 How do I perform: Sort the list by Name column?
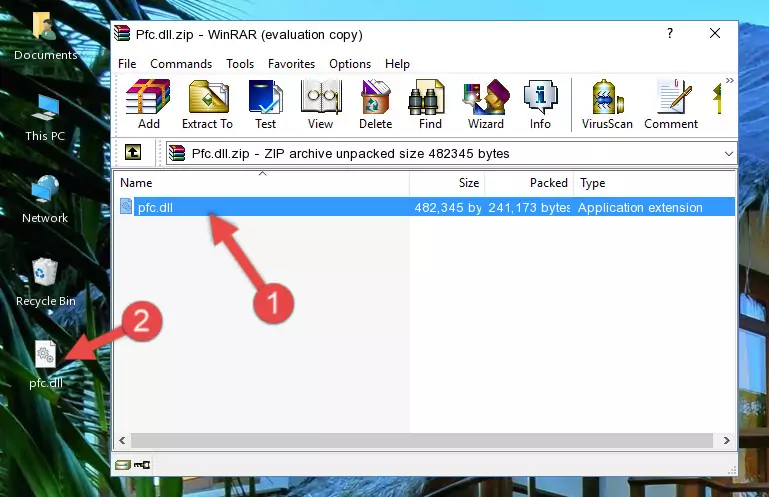262,183
